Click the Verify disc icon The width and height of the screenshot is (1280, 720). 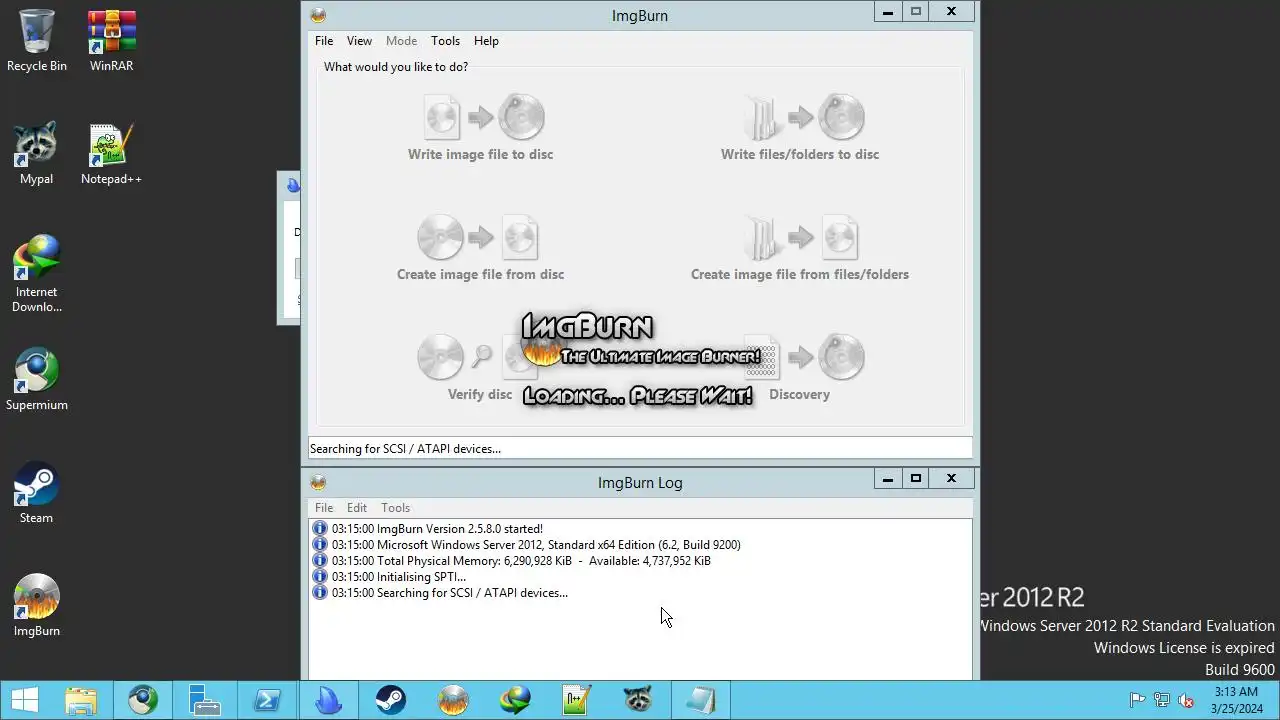click(478, 357)
